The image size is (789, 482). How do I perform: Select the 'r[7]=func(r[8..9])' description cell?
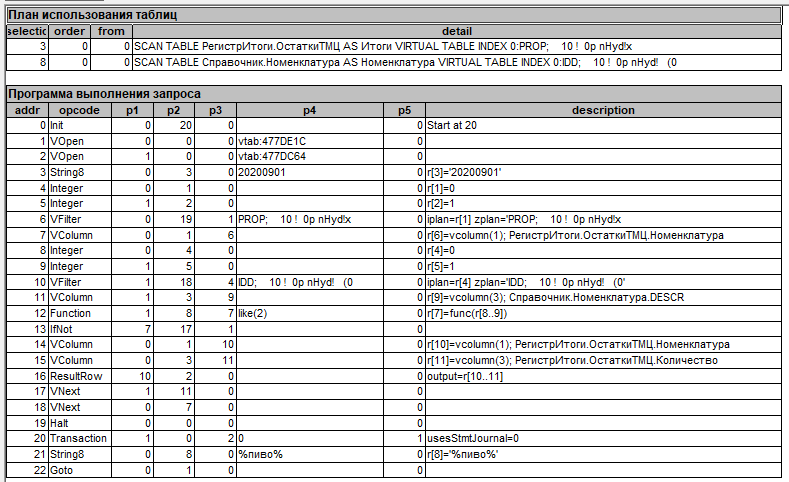[603, 313]
